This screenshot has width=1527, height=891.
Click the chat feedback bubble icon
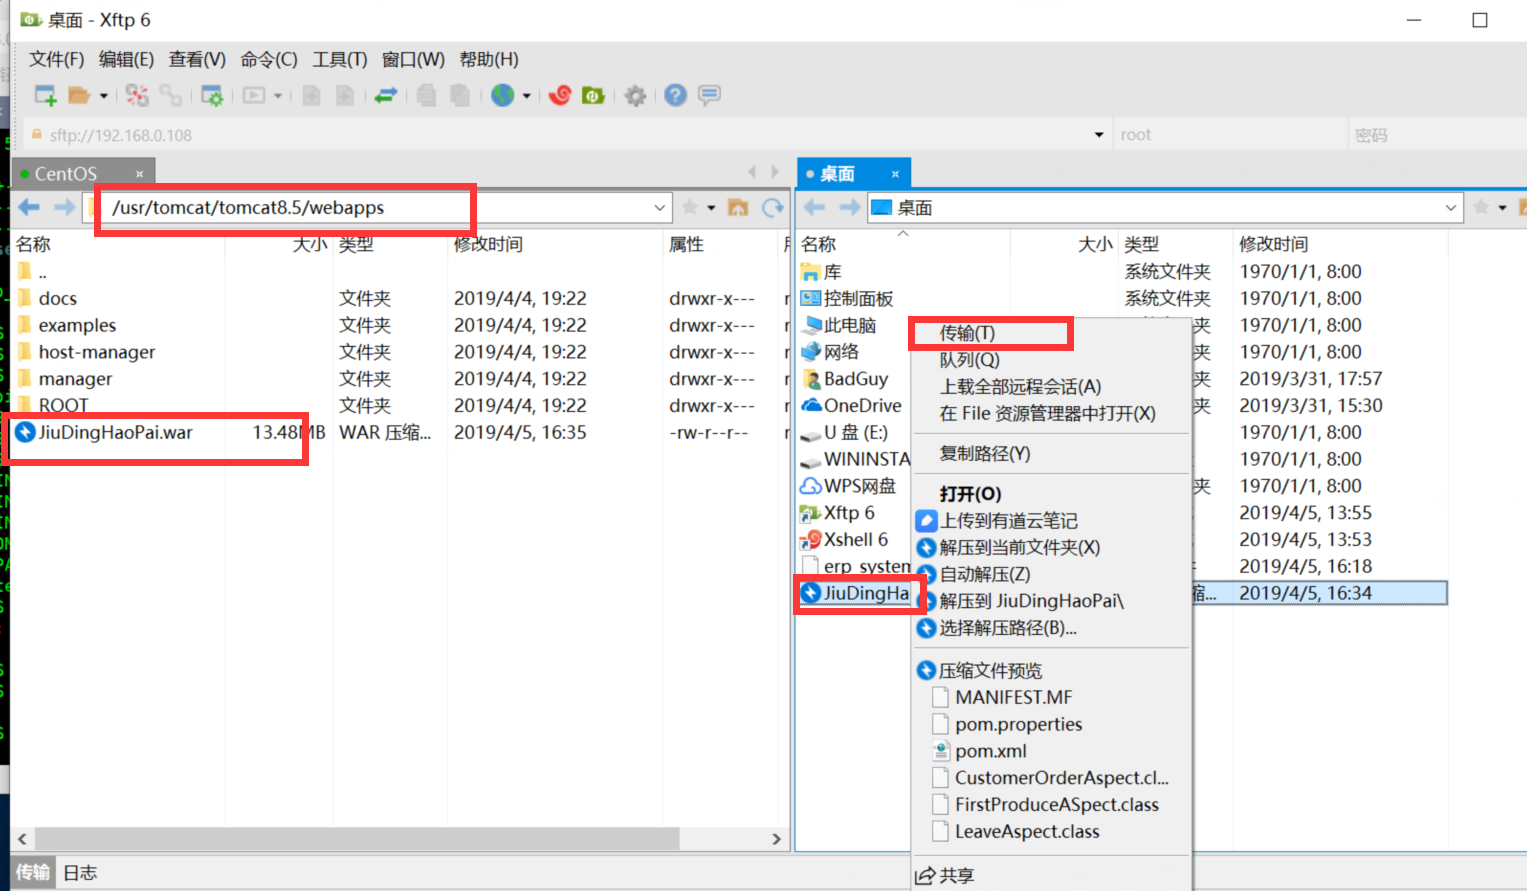click(710, 96)
